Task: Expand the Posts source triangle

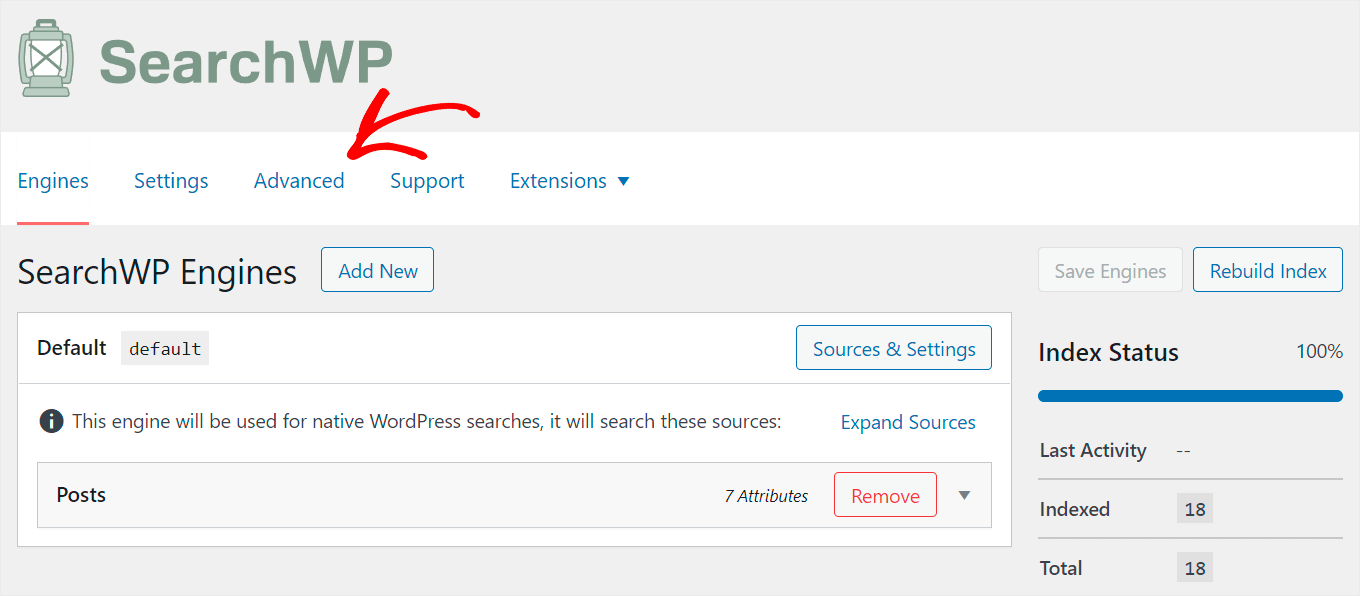Action: coord(964,495)
